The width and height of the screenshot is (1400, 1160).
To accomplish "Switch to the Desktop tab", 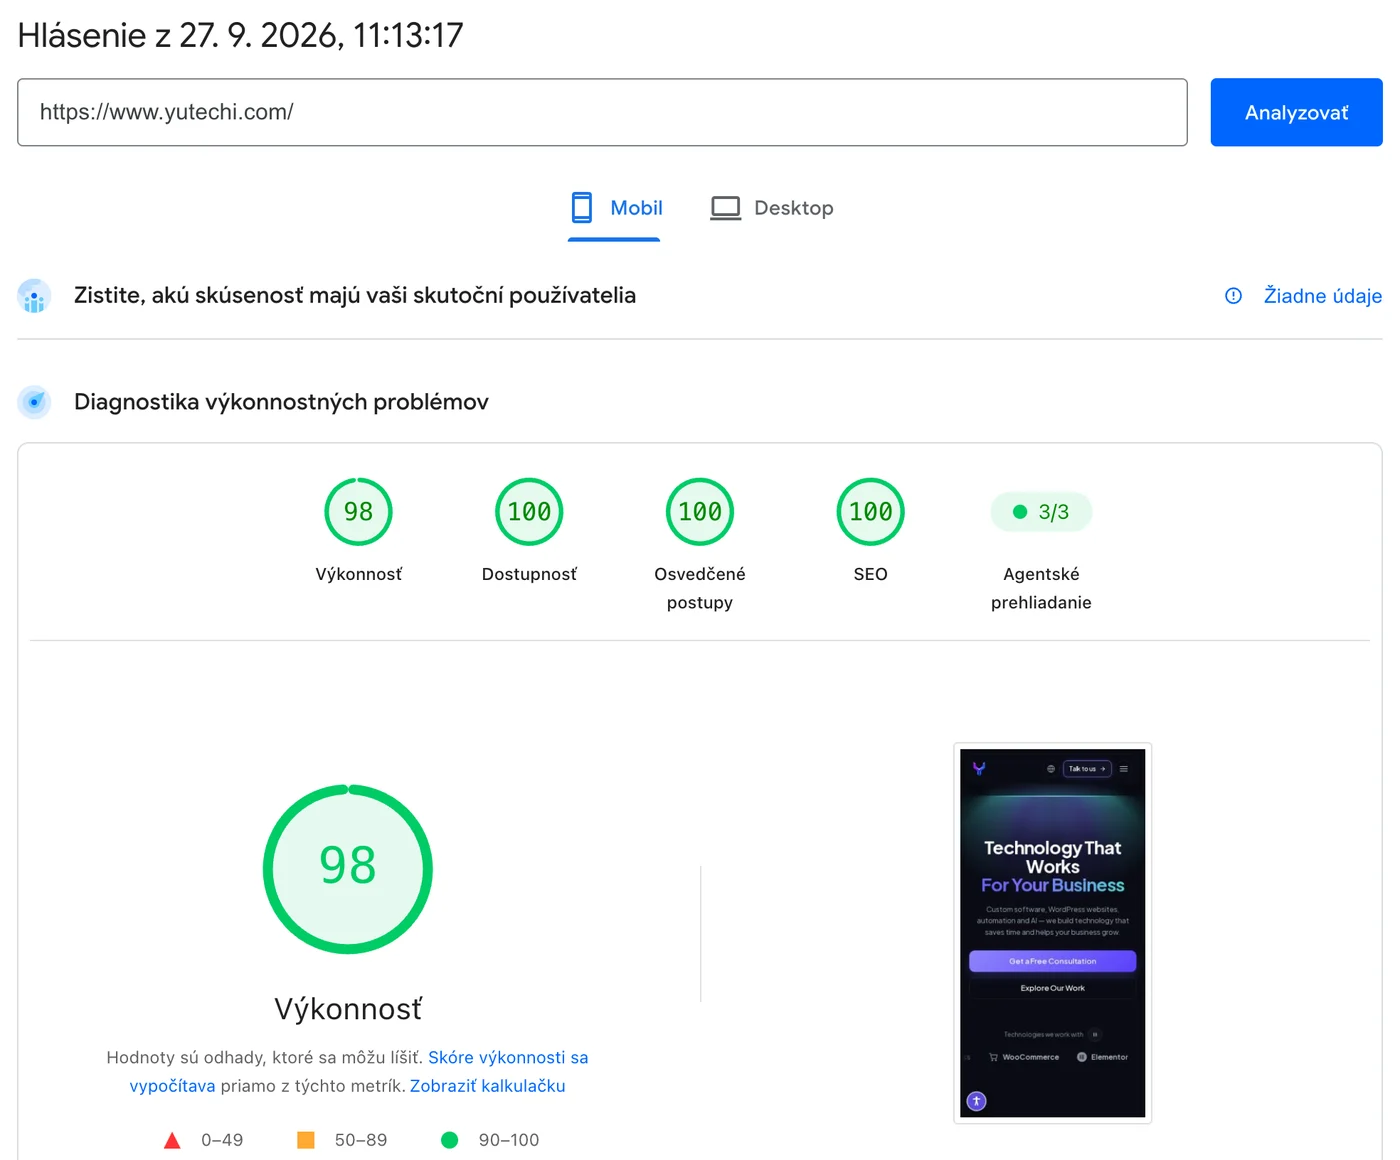I will (772, 208).
